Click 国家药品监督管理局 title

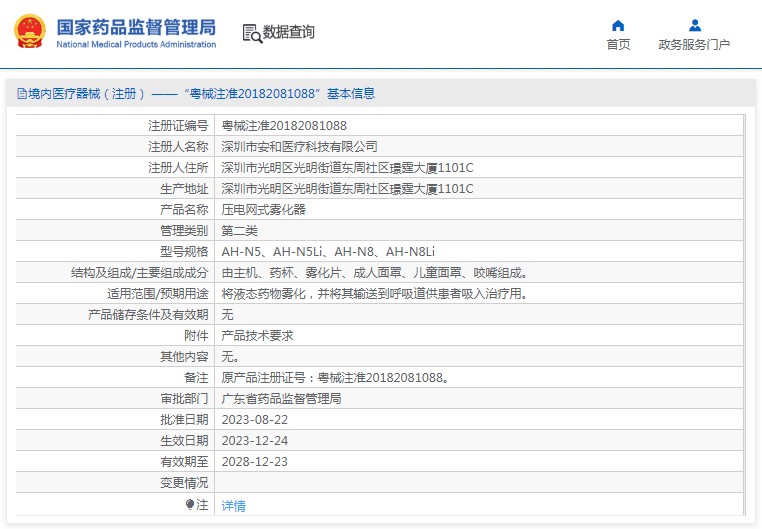(136, 27)
